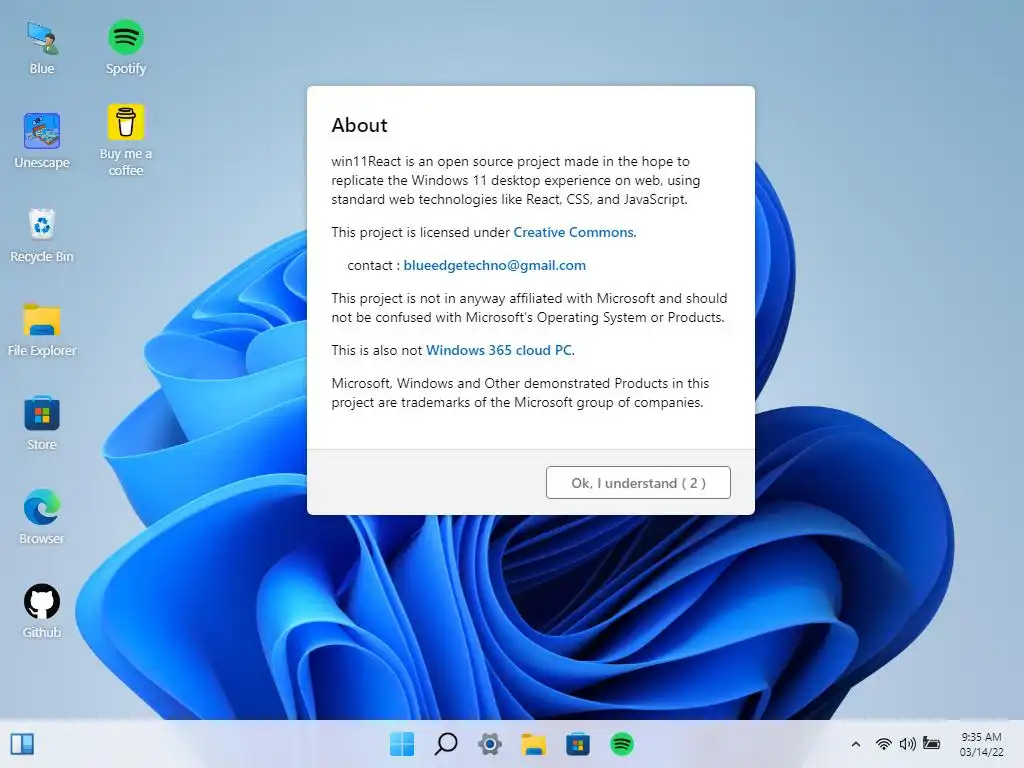Open the widgets panel in the taskbar
Screen dimensions: 1024x768
coord(22,744)
